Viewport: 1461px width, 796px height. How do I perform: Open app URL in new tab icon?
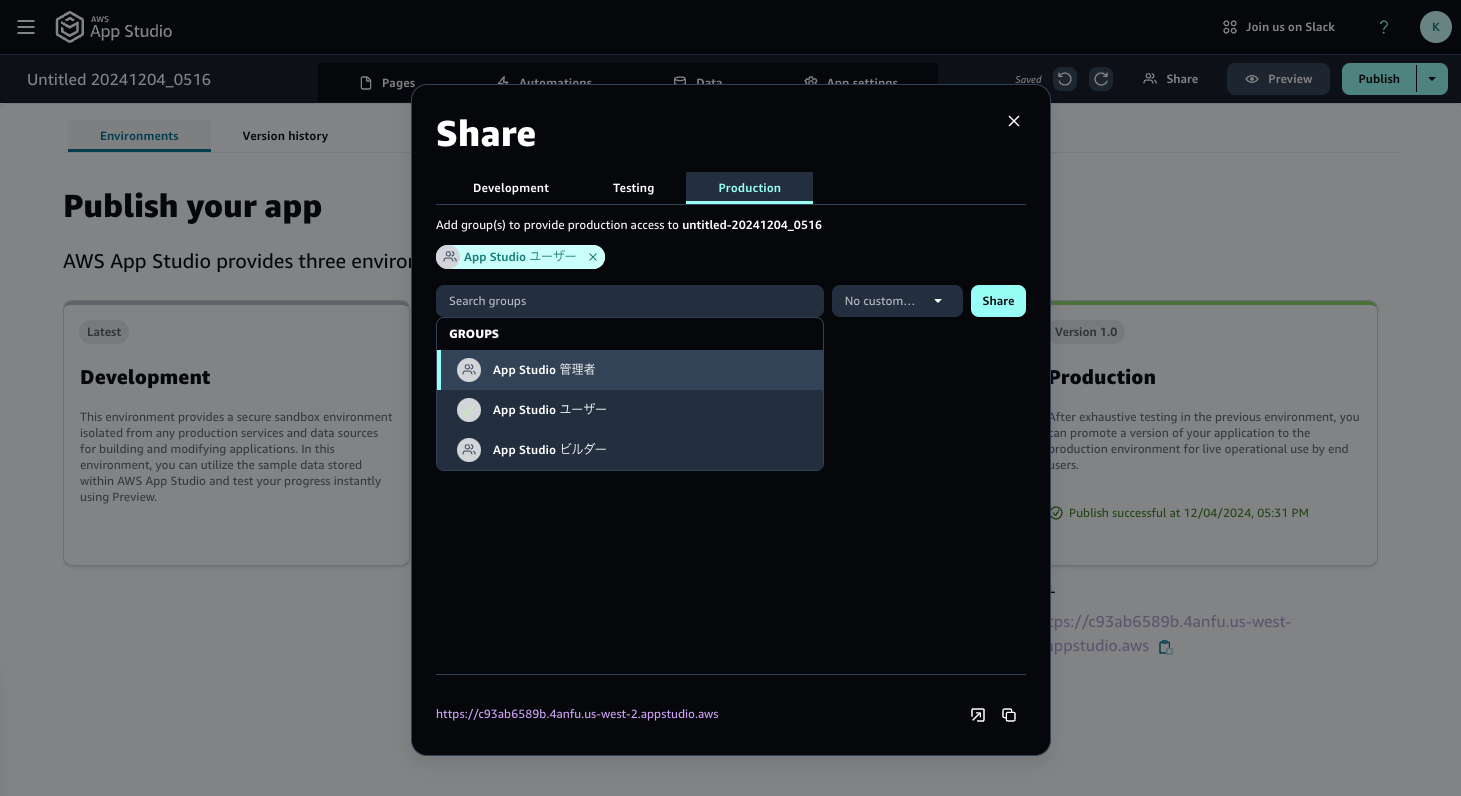click(x=978, y=715)
